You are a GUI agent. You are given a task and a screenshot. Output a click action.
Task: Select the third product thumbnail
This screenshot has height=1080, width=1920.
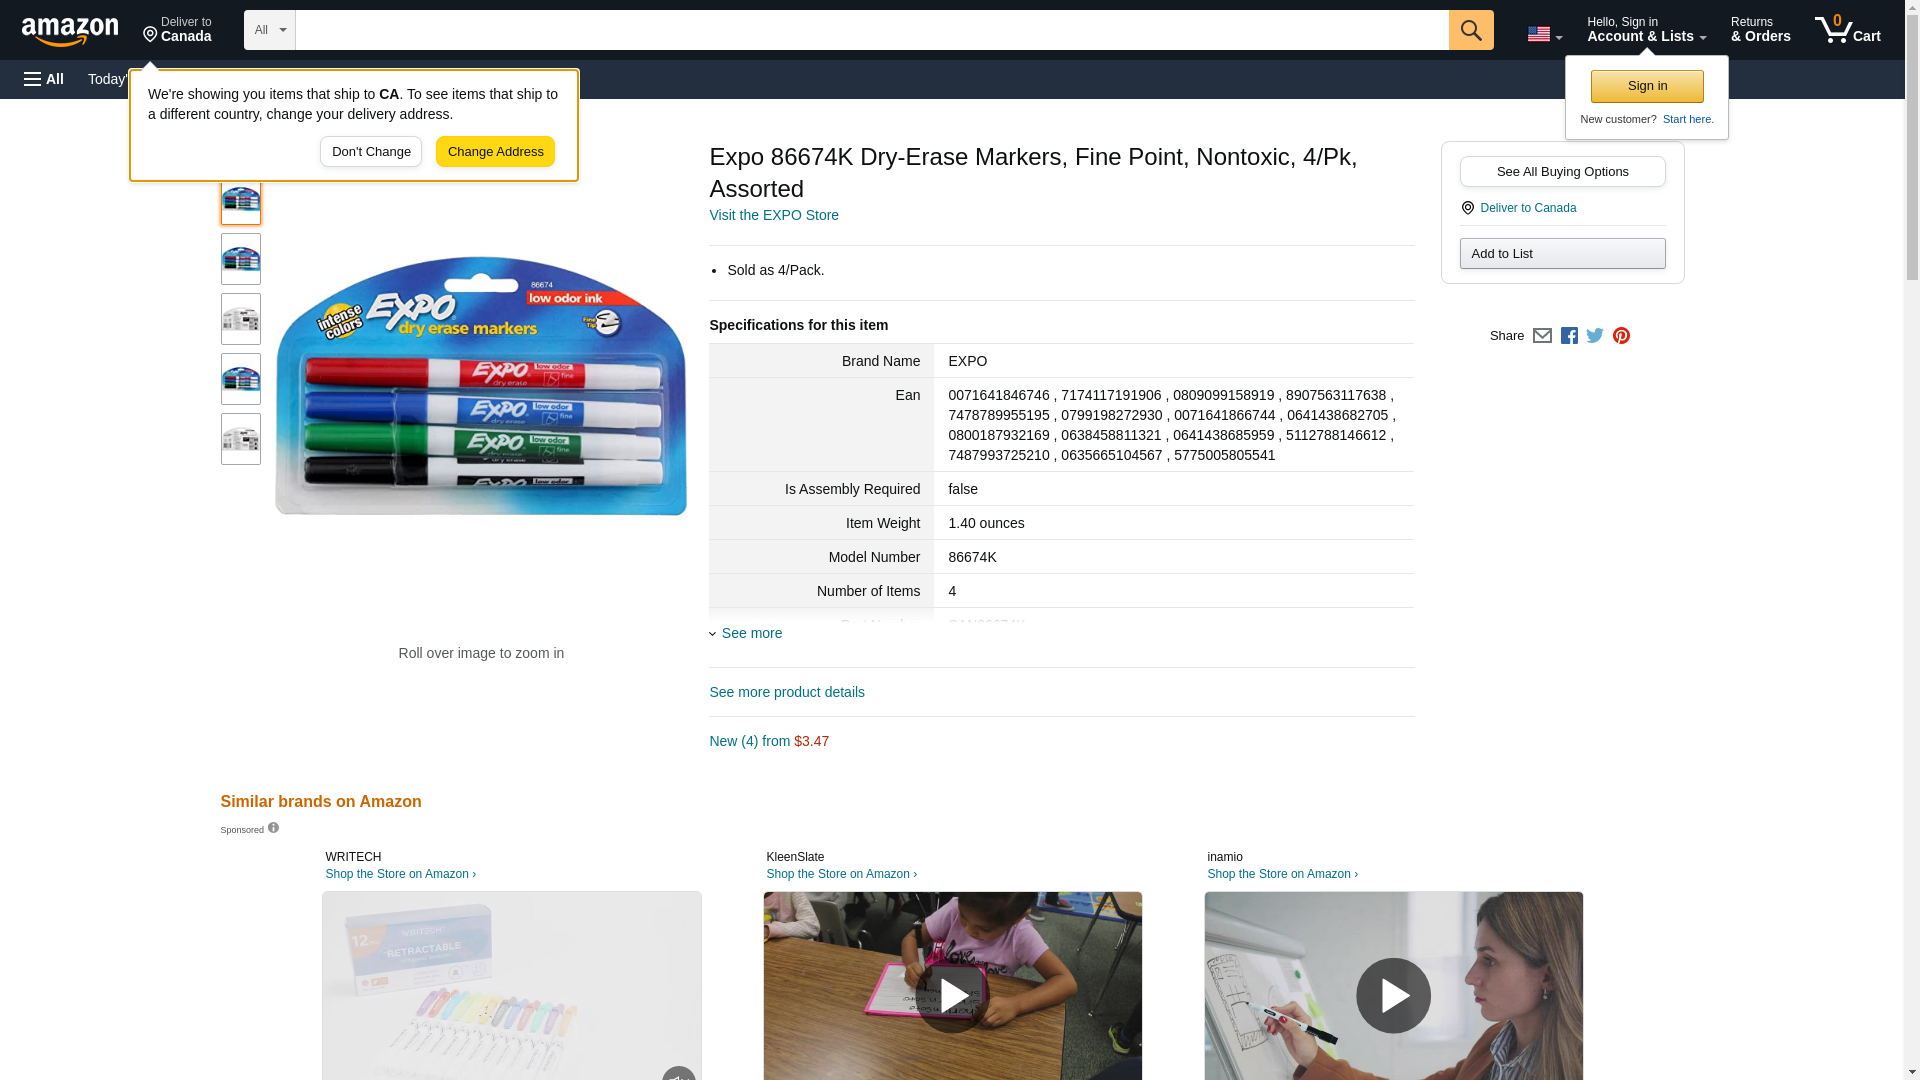241,319
